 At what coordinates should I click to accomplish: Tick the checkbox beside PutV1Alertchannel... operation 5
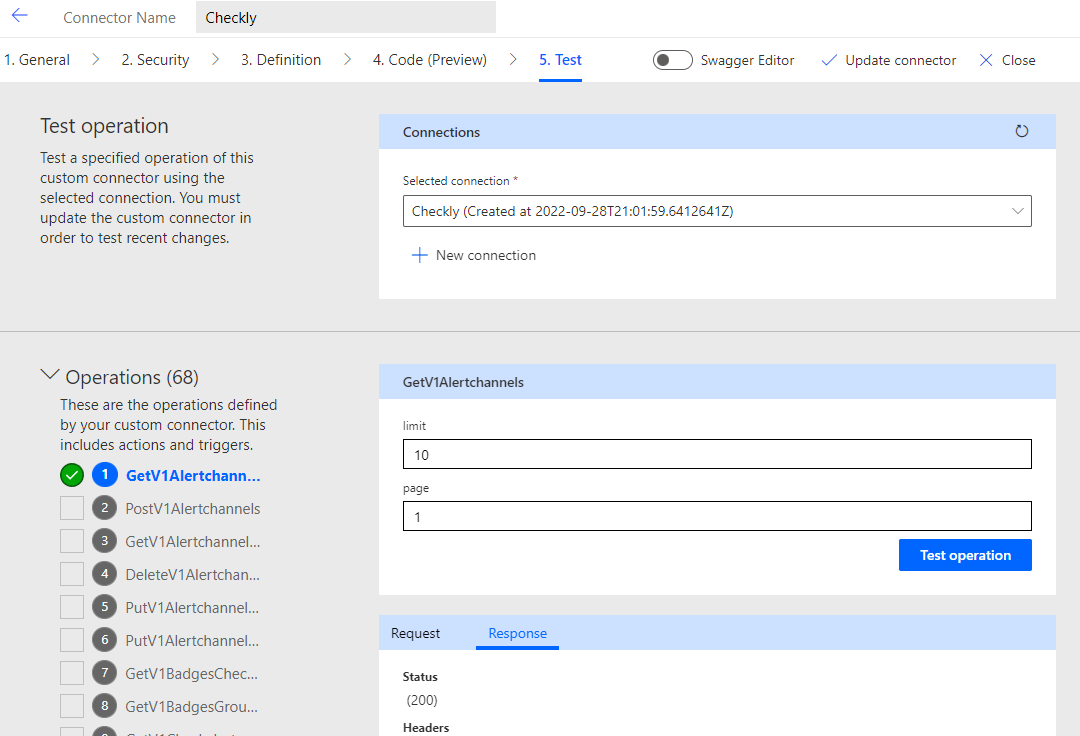(72, 607)
